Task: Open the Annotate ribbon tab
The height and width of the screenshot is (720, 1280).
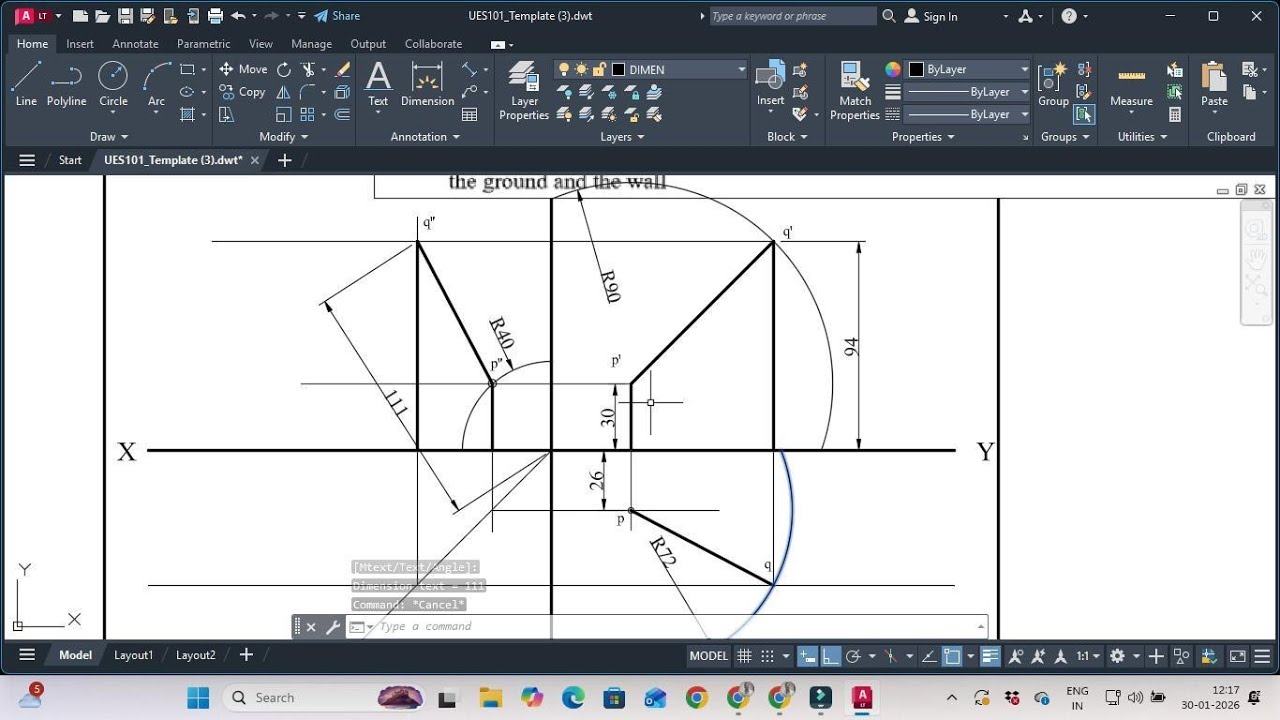Action: tap(135, 44)
